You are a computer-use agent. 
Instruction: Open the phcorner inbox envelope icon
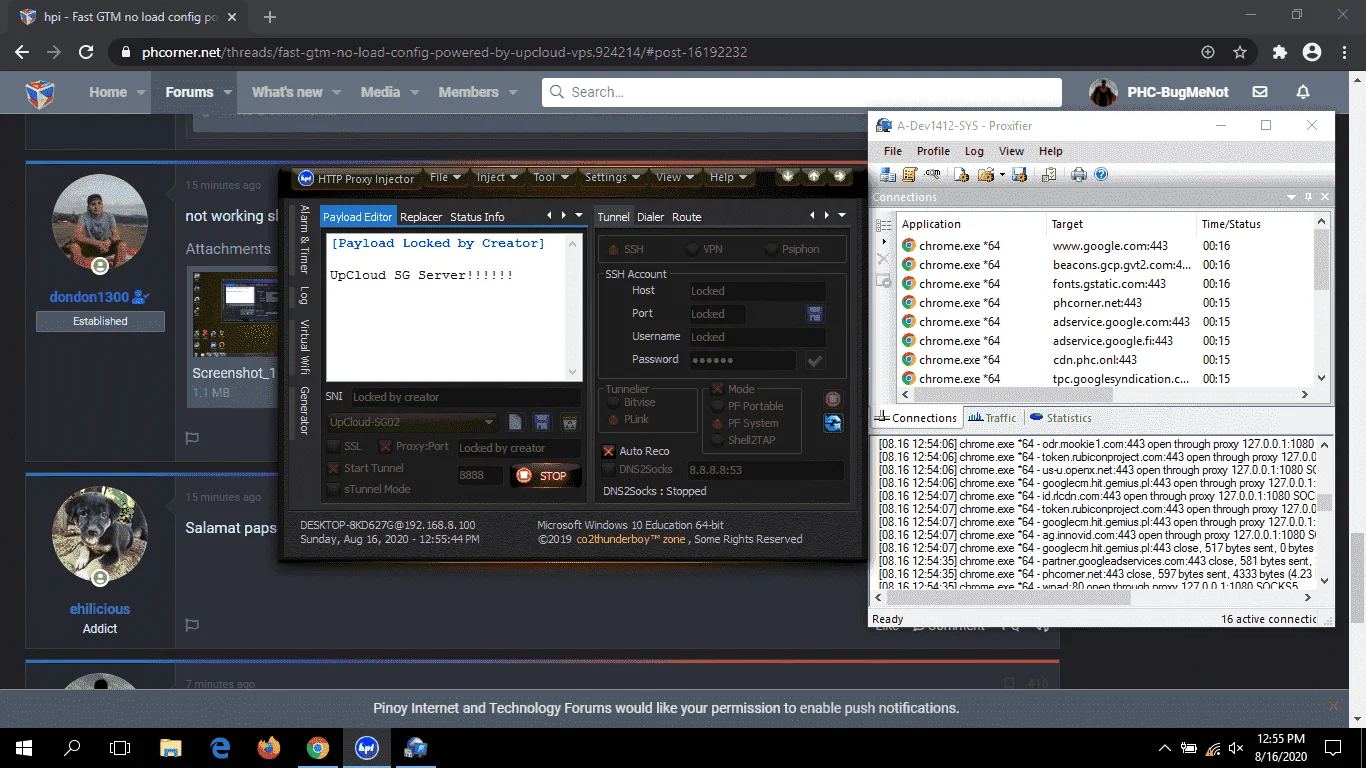click(x=1260, y=92)
